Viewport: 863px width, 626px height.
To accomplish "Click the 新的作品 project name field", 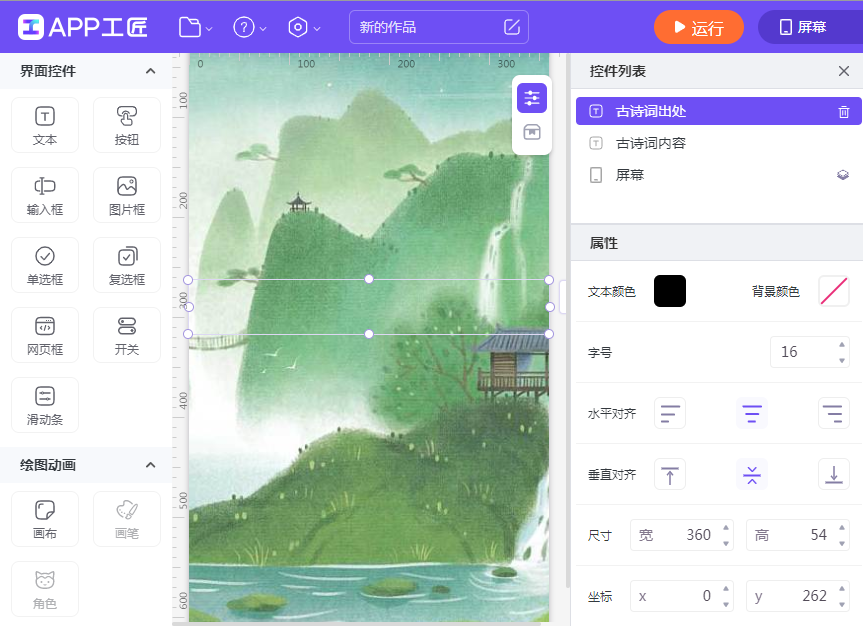I will click(x=439, y=27).
